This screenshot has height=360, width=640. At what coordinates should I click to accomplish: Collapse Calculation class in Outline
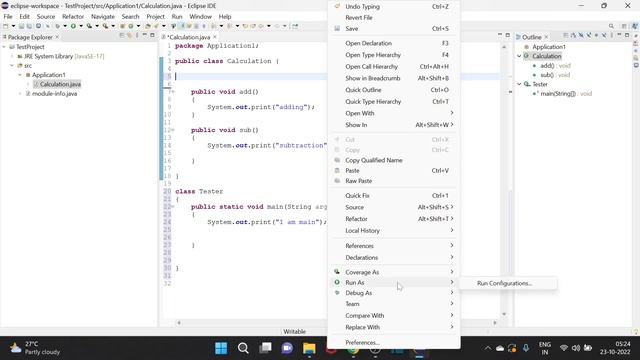point(519,56)
